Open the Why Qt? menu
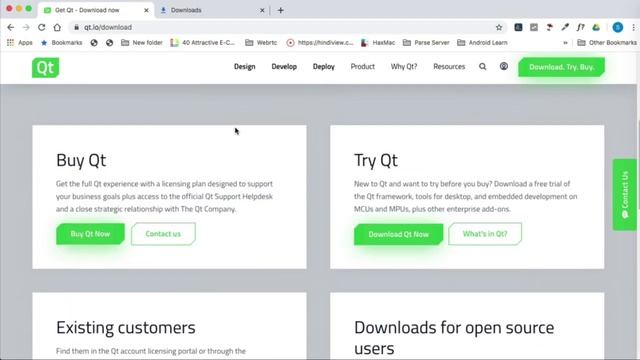The width and height of the screenshot is (640, 360). click(404, 67)
